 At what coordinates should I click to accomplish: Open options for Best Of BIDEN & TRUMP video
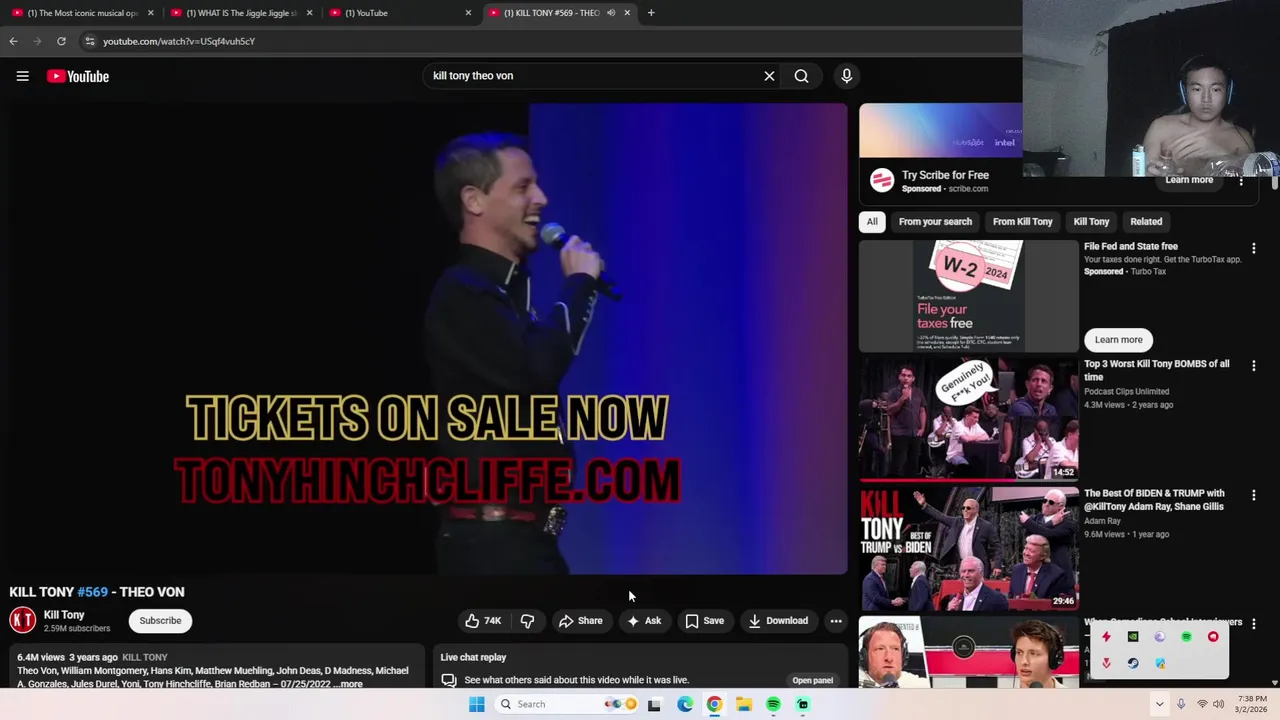coord(1253,495)
